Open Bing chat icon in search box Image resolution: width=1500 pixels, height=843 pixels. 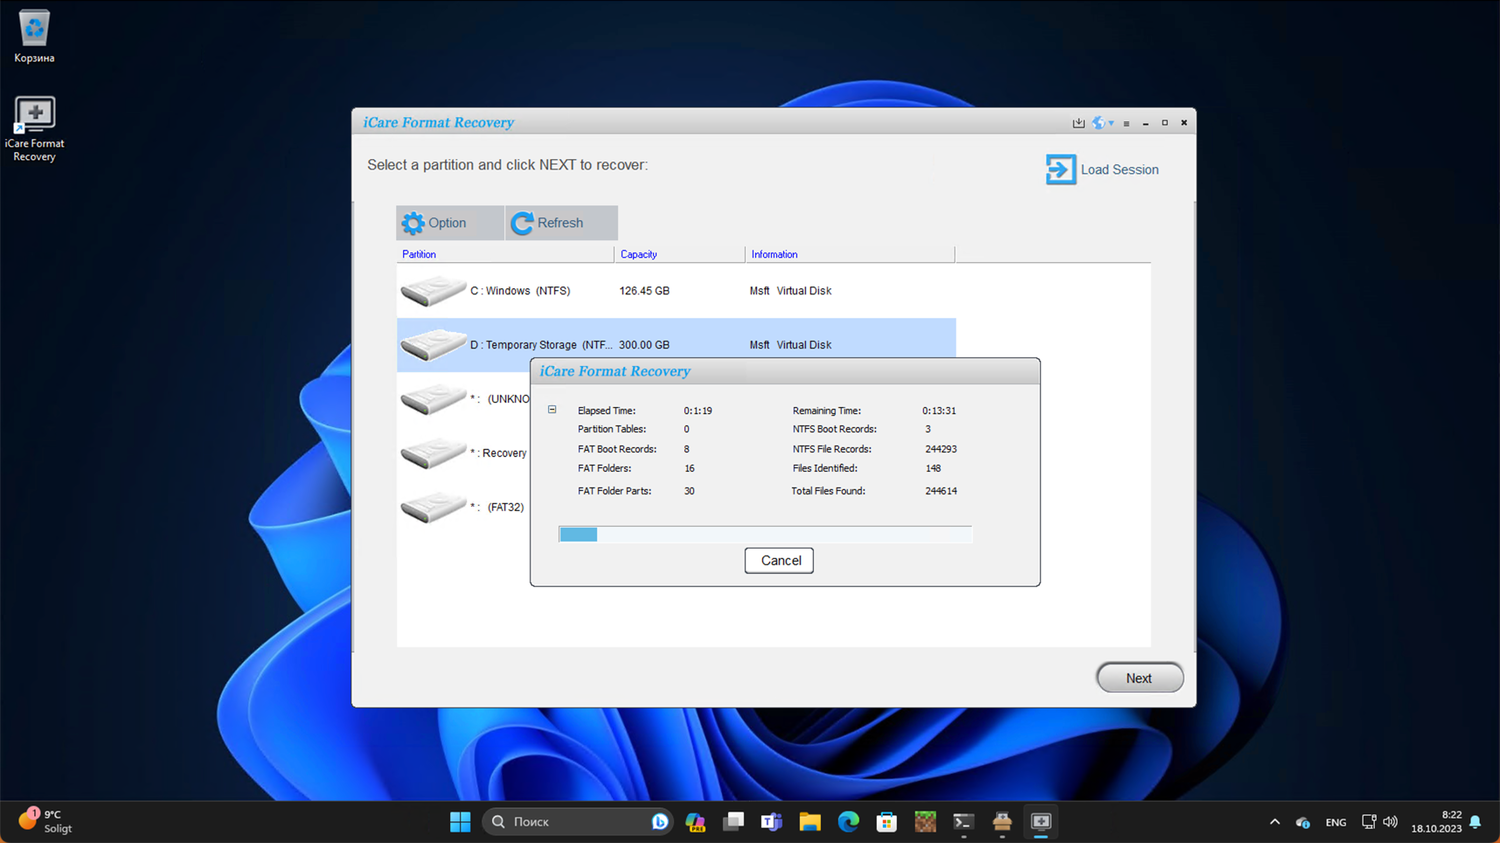[659, 822]
